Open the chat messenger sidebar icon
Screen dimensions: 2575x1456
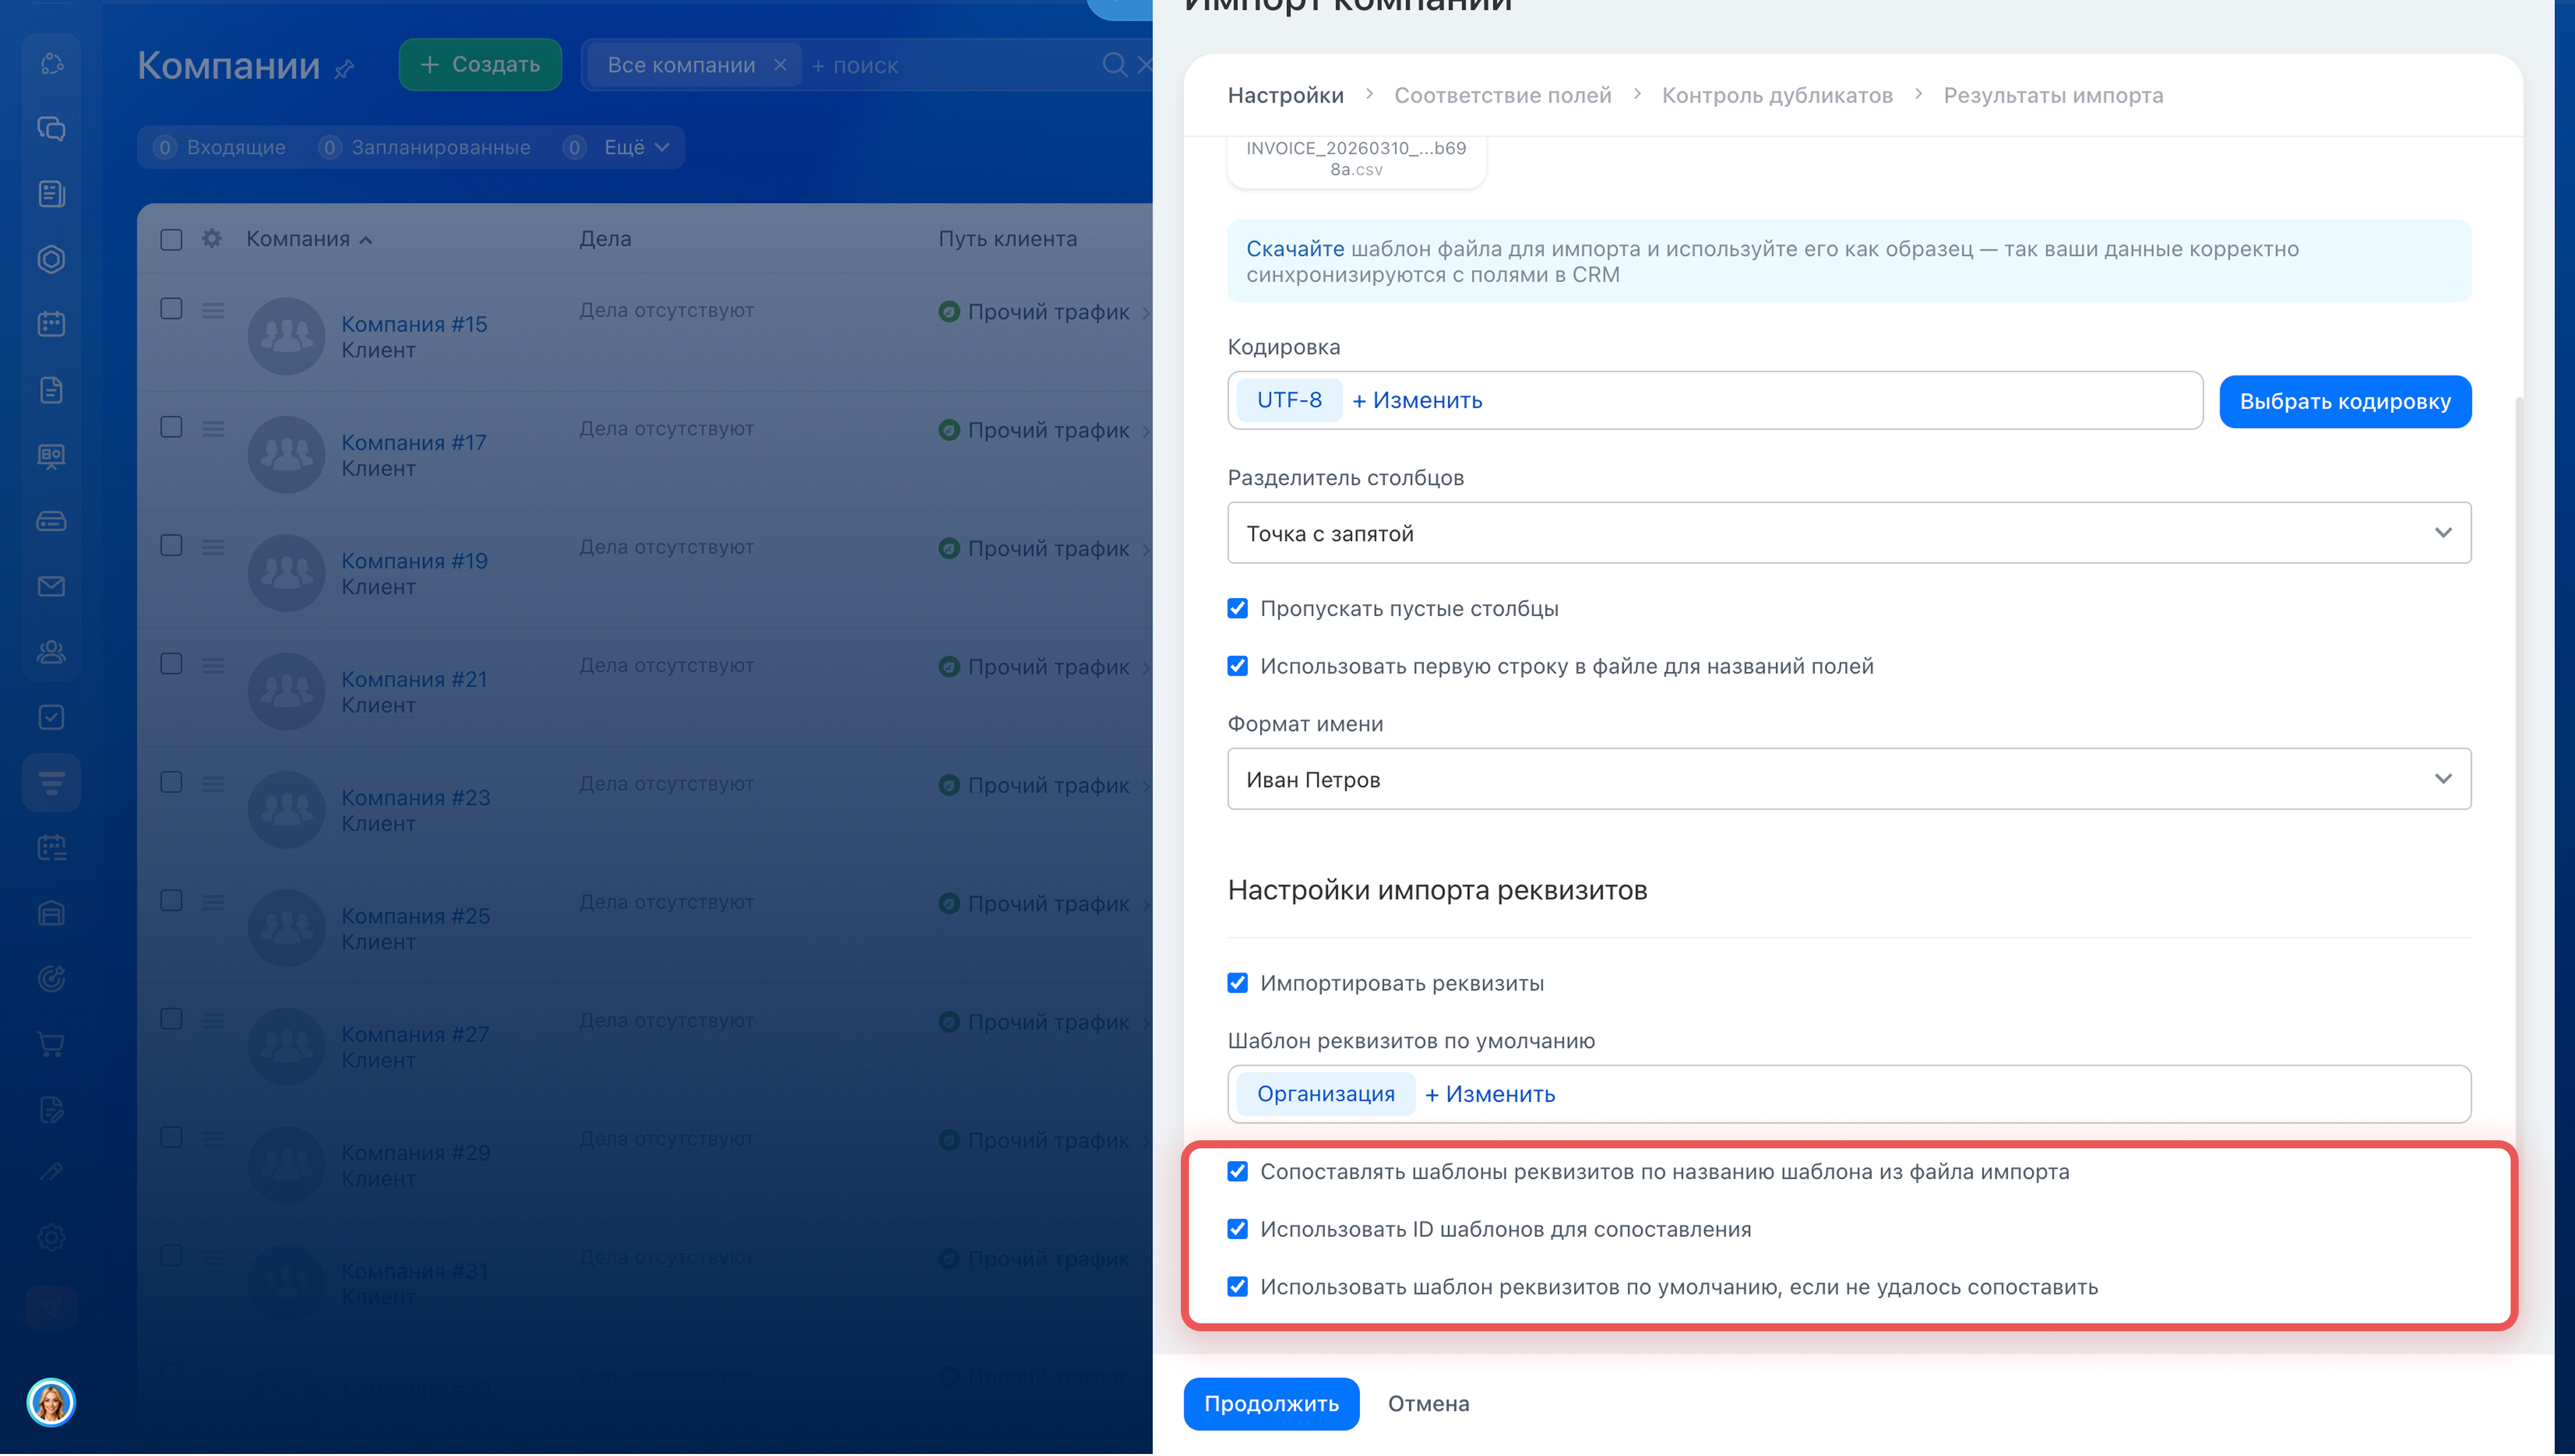click(51, 129)
